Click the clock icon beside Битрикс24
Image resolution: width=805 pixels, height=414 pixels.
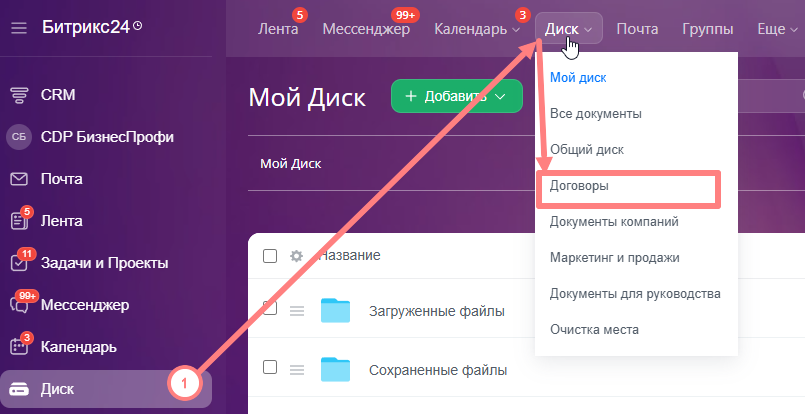[x=137, y=25]
